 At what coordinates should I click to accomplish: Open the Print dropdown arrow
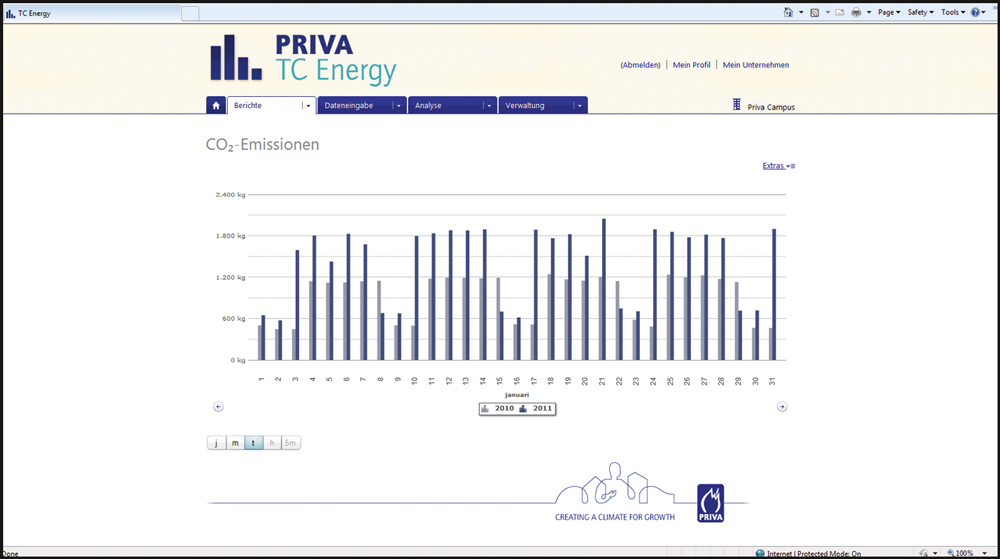(x=869, y=13)
